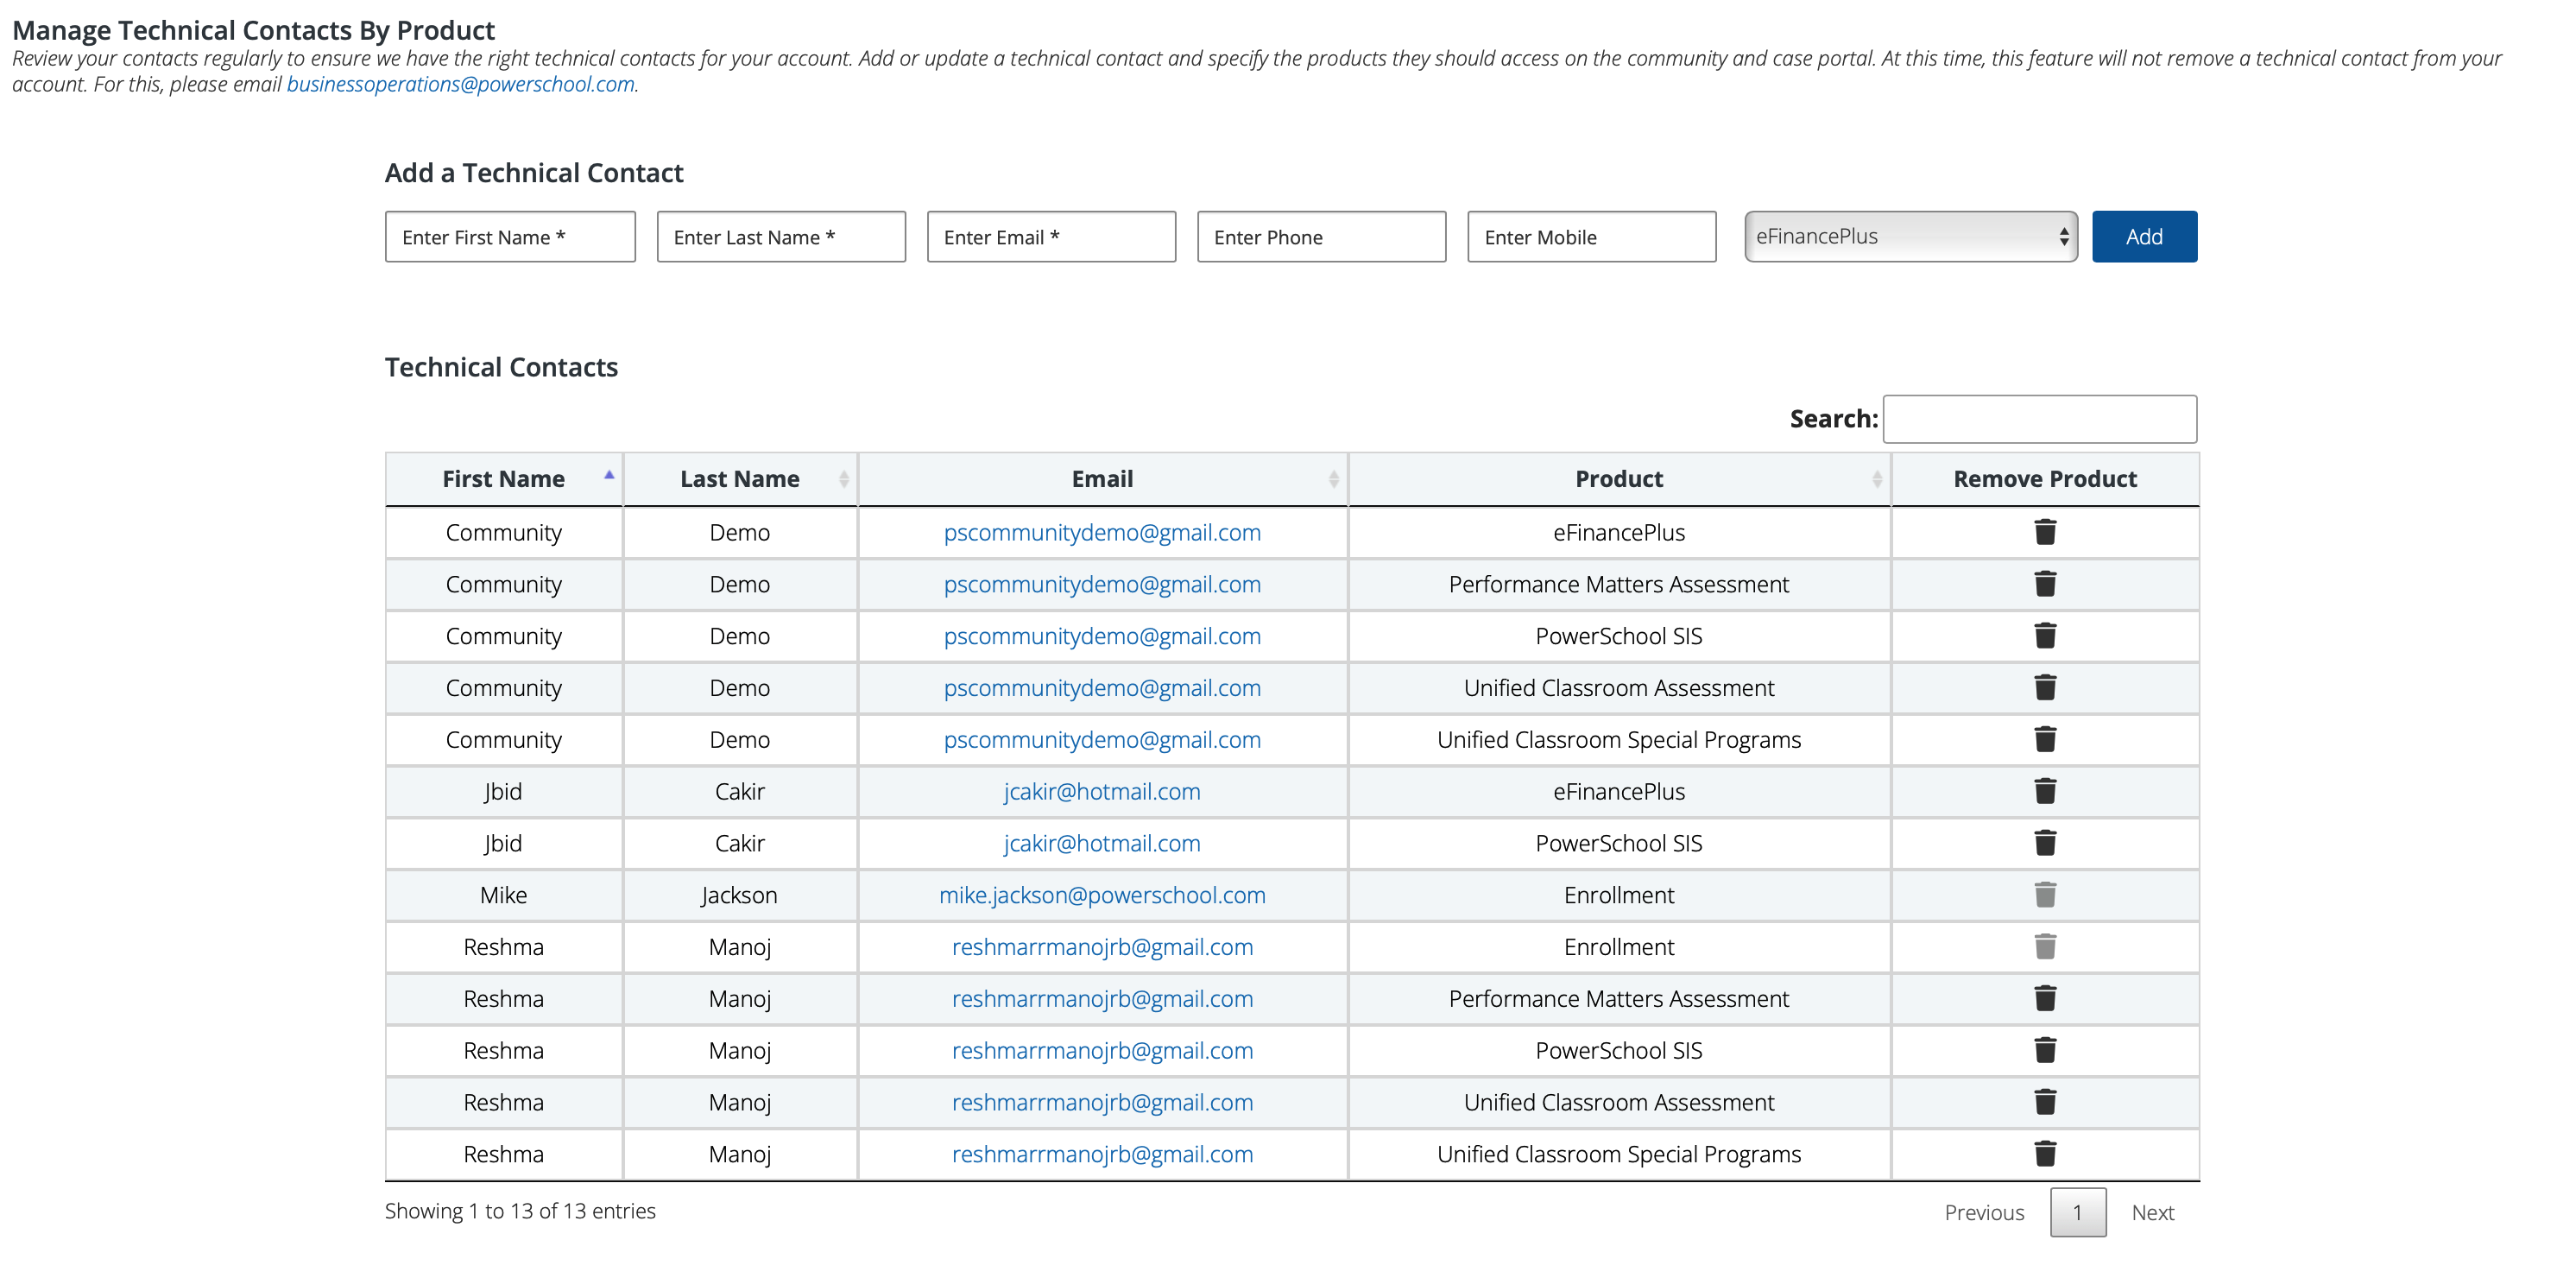Focus the Search input field

tap(2039, 419)
